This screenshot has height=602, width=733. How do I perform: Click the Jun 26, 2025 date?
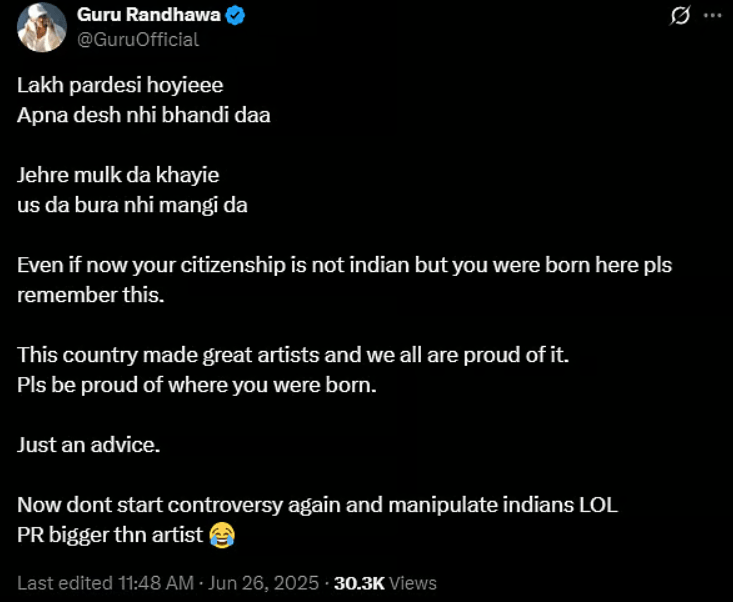pyautogui.click(x=264, y=583)
